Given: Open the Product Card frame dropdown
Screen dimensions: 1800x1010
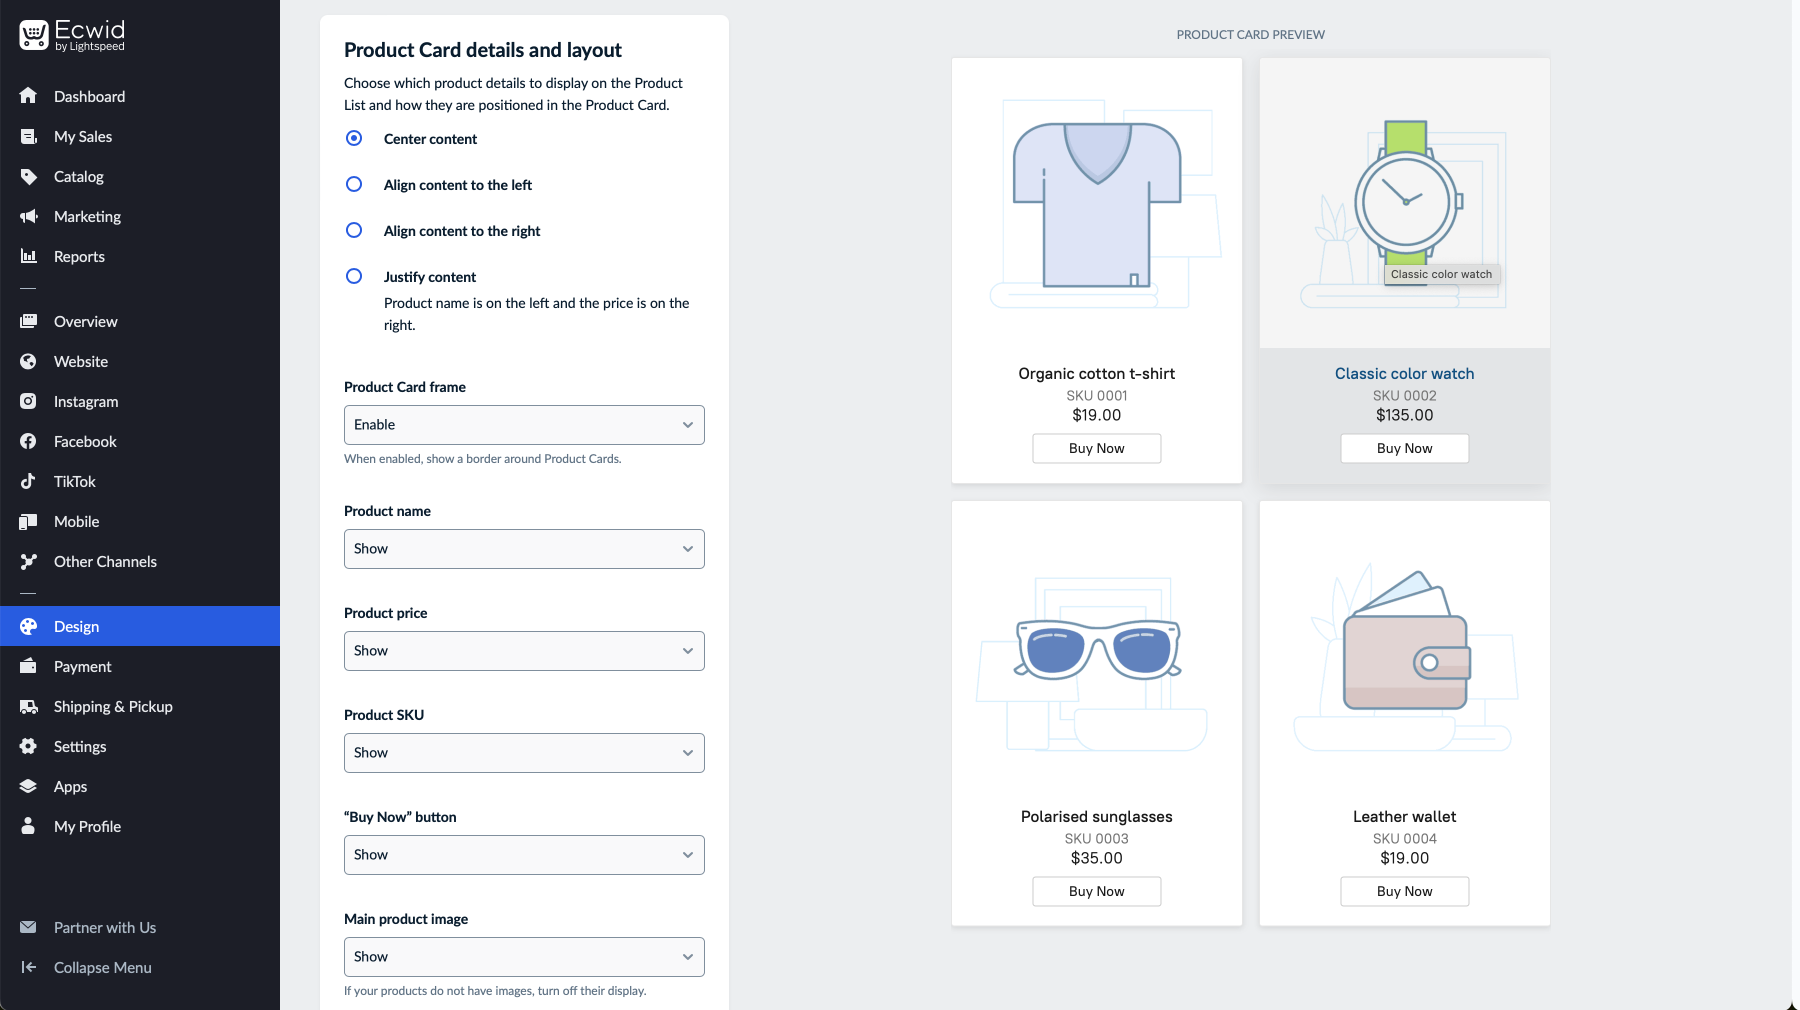Looking at the screenshot, I should click(524, 425).
